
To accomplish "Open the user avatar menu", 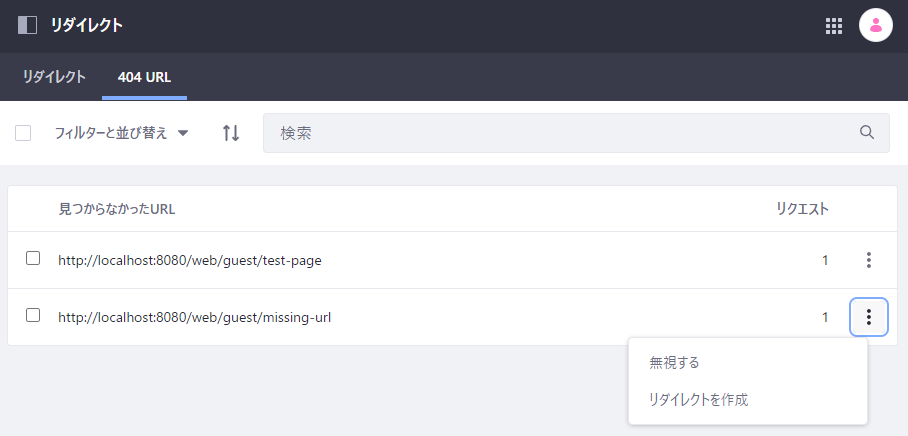I will 875,26.
